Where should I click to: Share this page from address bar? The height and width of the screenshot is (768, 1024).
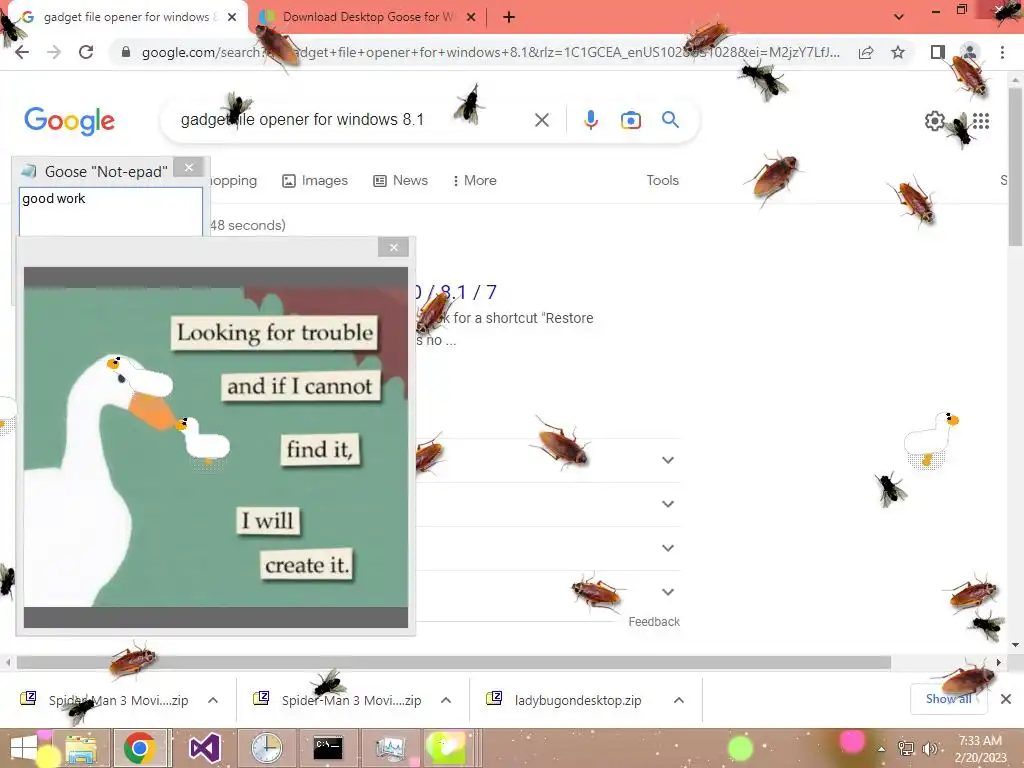866,52
